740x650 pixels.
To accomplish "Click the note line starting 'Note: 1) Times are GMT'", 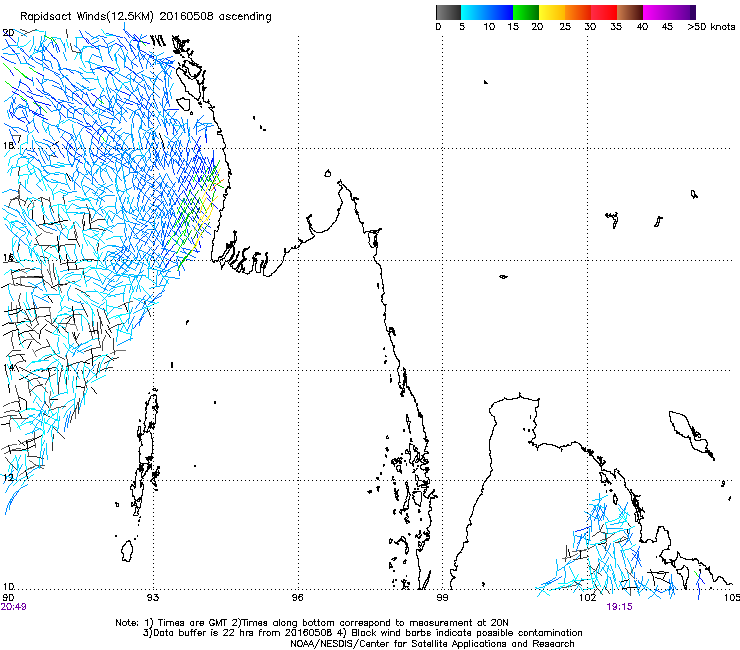I will (x=312, y=623).
